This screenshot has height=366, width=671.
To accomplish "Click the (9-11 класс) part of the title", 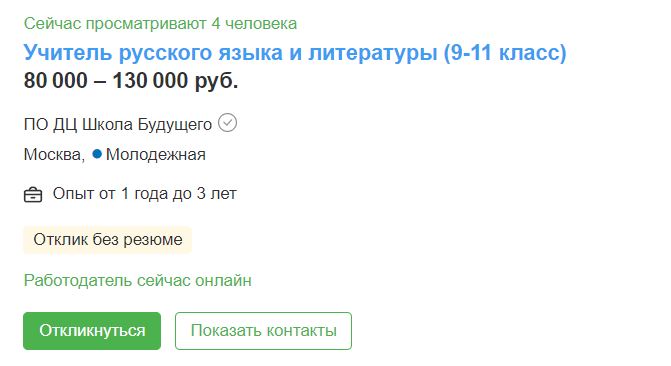I will pos(505,53).
